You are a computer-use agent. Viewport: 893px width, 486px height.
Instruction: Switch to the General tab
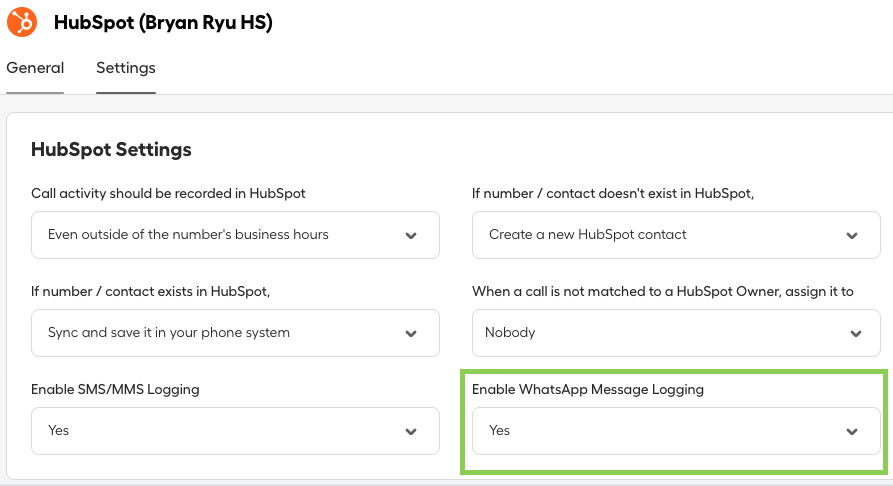point(35,68)
